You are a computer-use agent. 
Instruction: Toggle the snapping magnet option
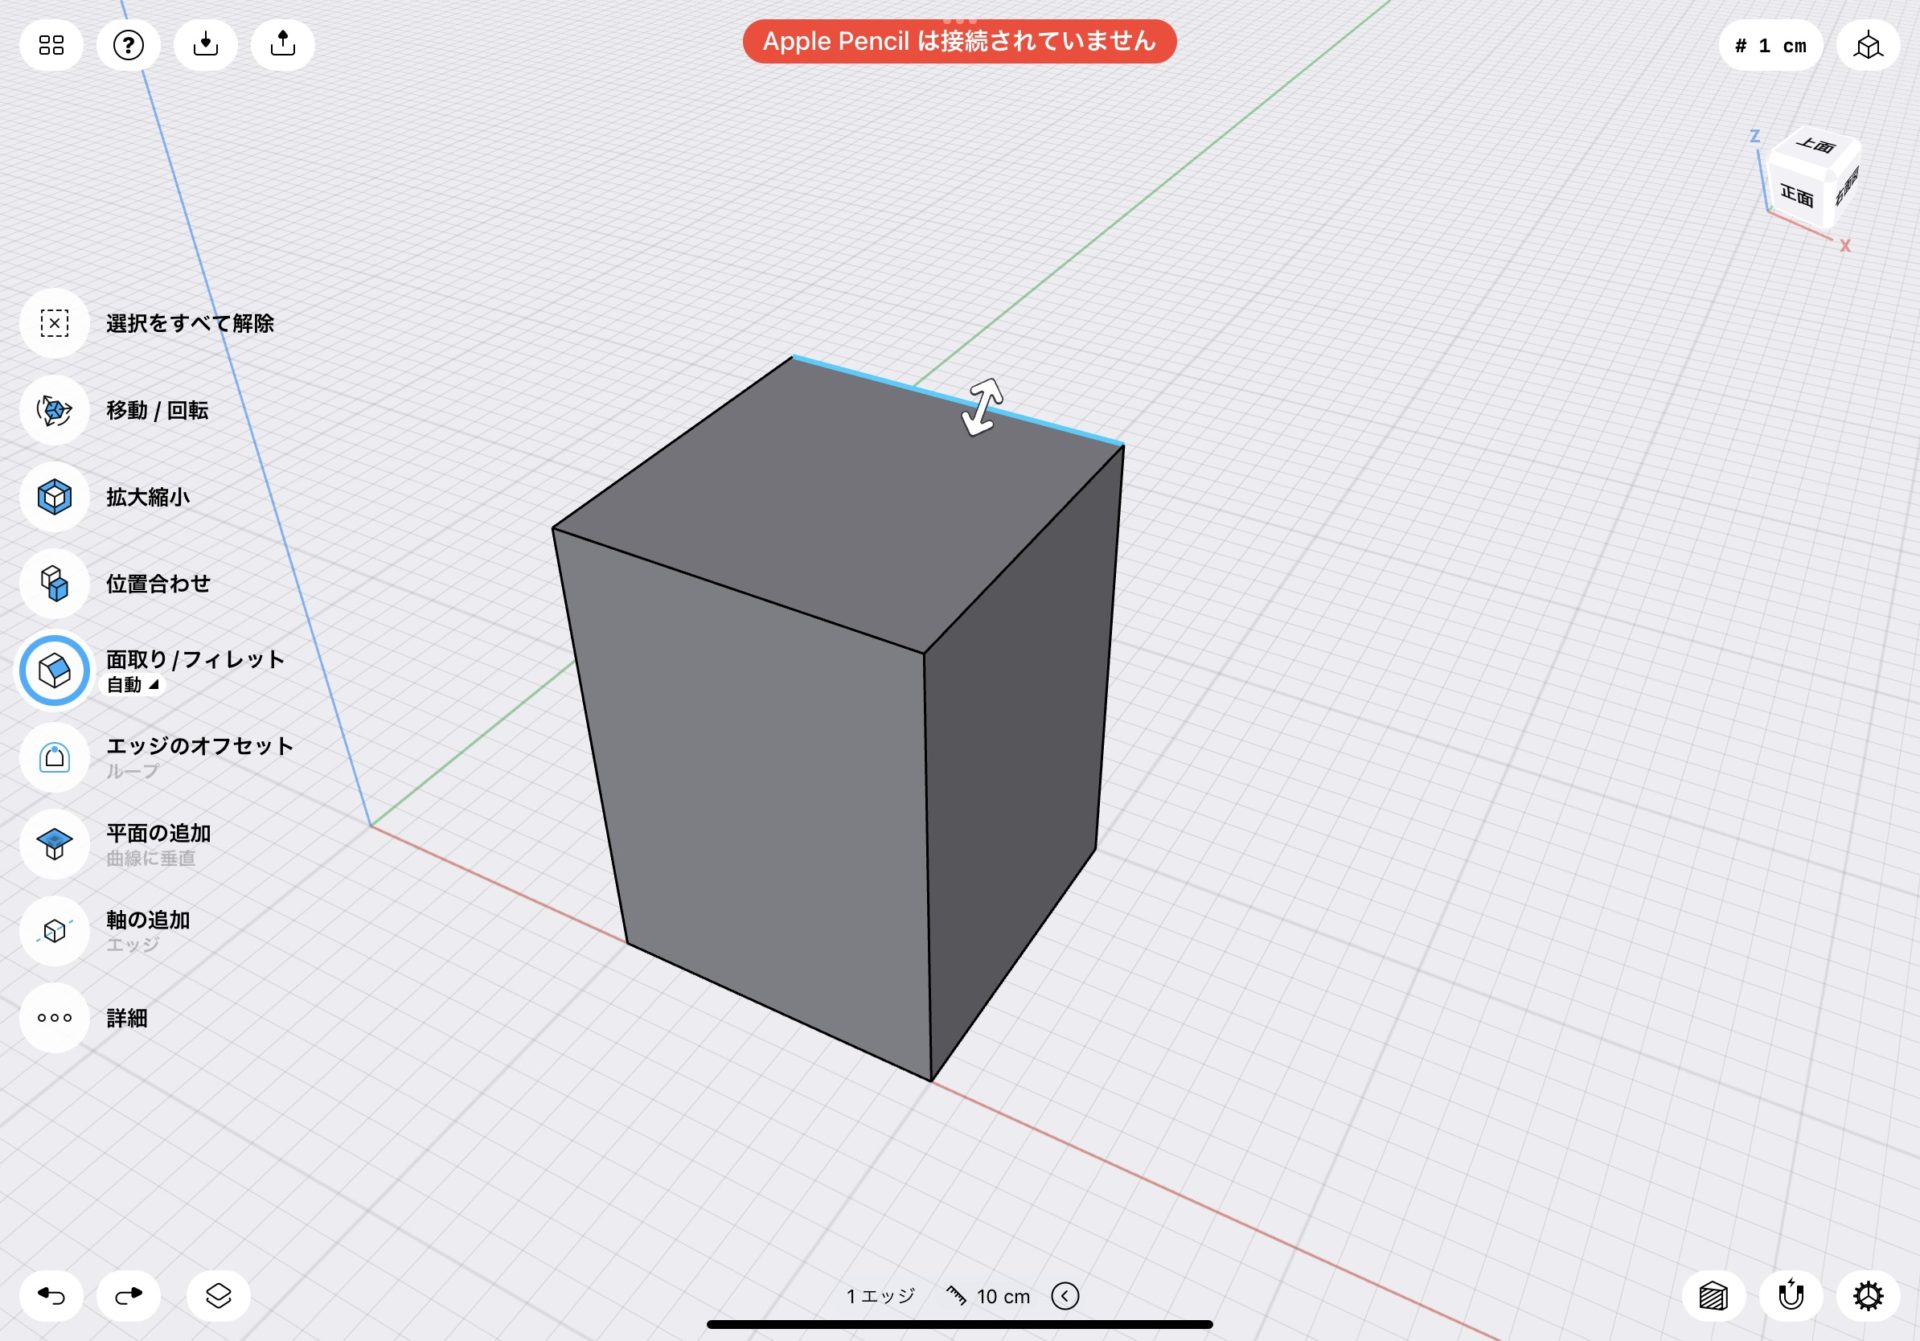[1794, 1295]
